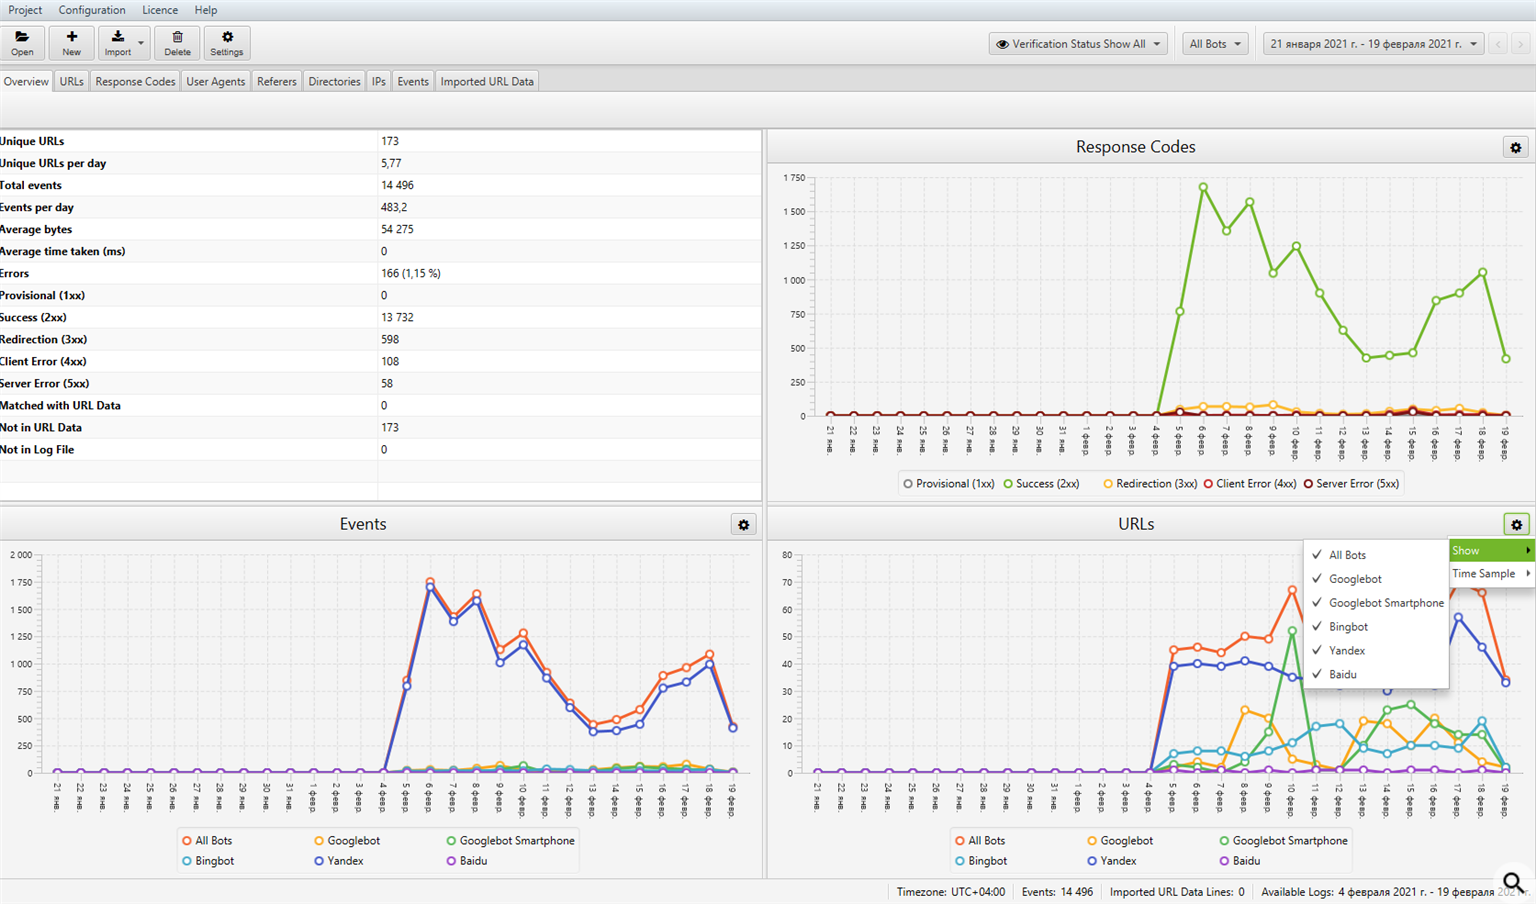Open Events chart gear settings
1536x904 pixels.
pos(743,524)
